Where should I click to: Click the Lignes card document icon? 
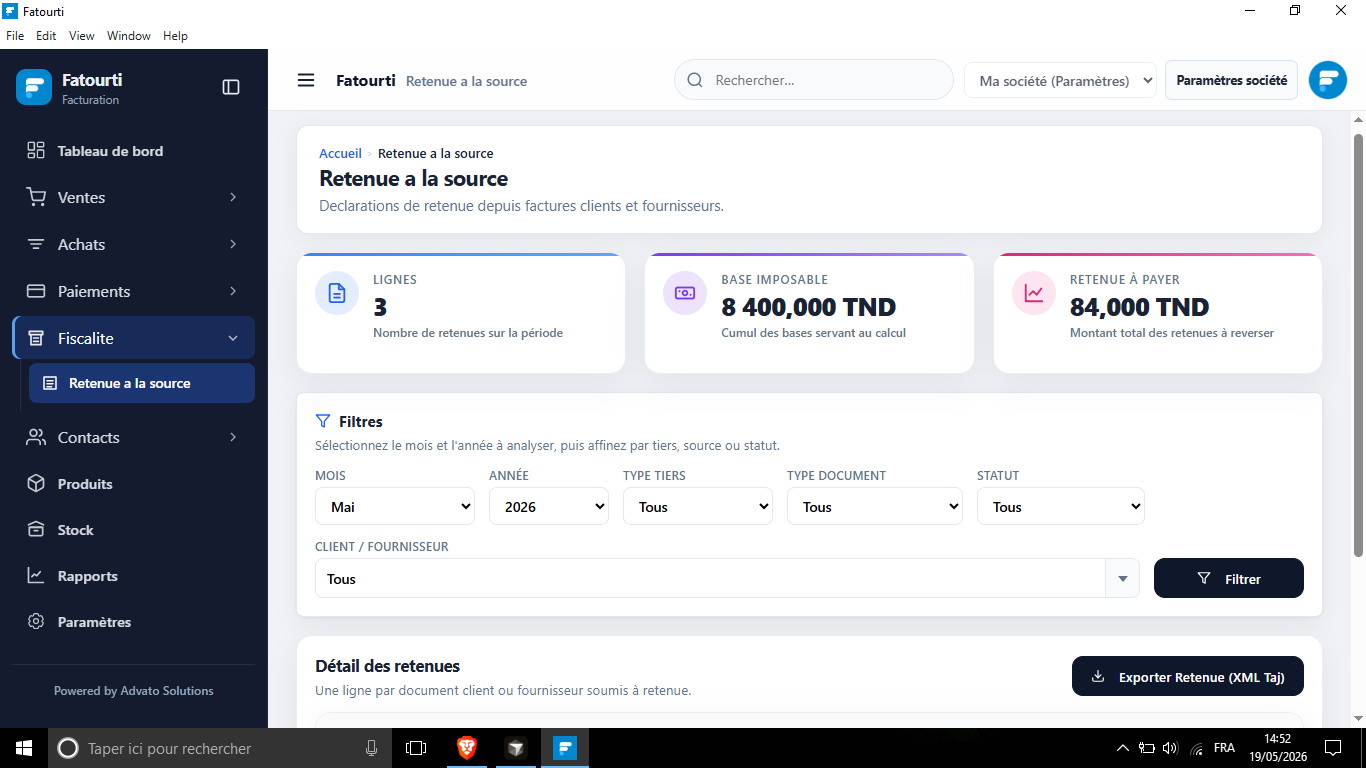pyautogui.click(x=337, y=293)
